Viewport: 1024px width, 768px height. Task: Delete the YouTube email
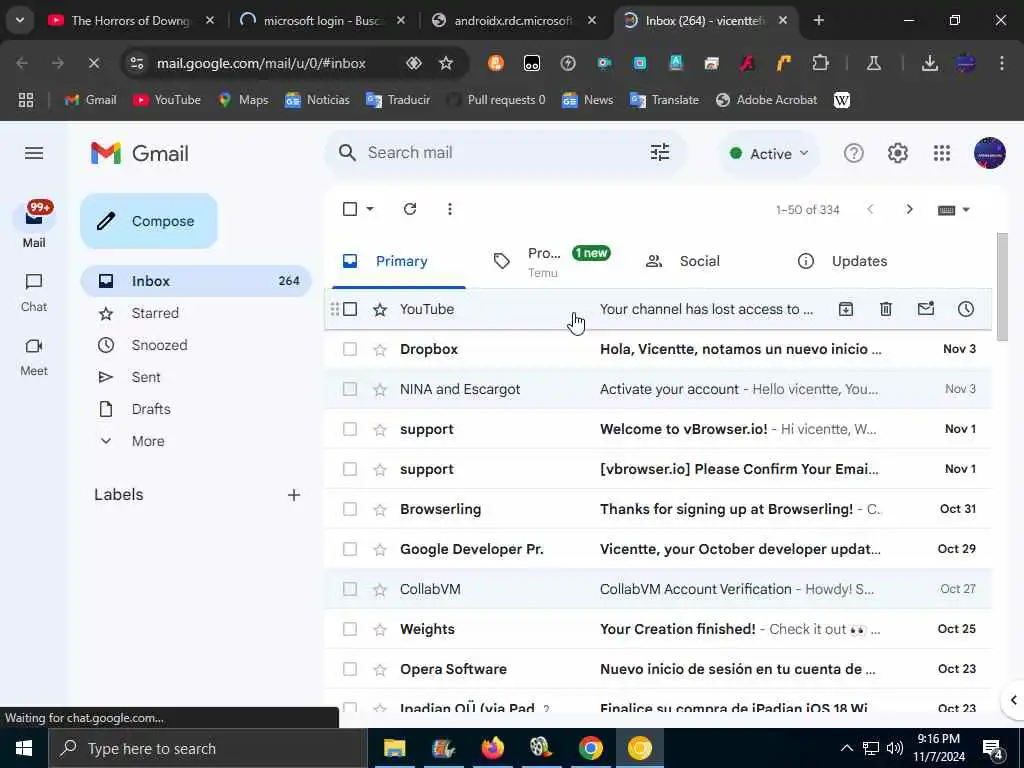click(x=886, y=309)
